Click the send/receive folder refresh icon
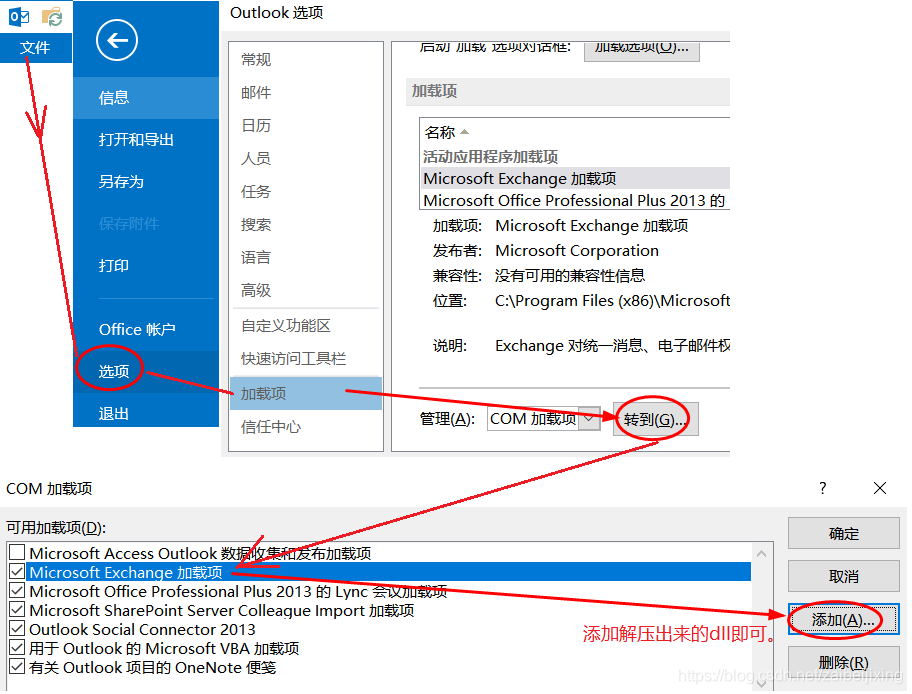912x694 pixels. [x=52, y=16]
